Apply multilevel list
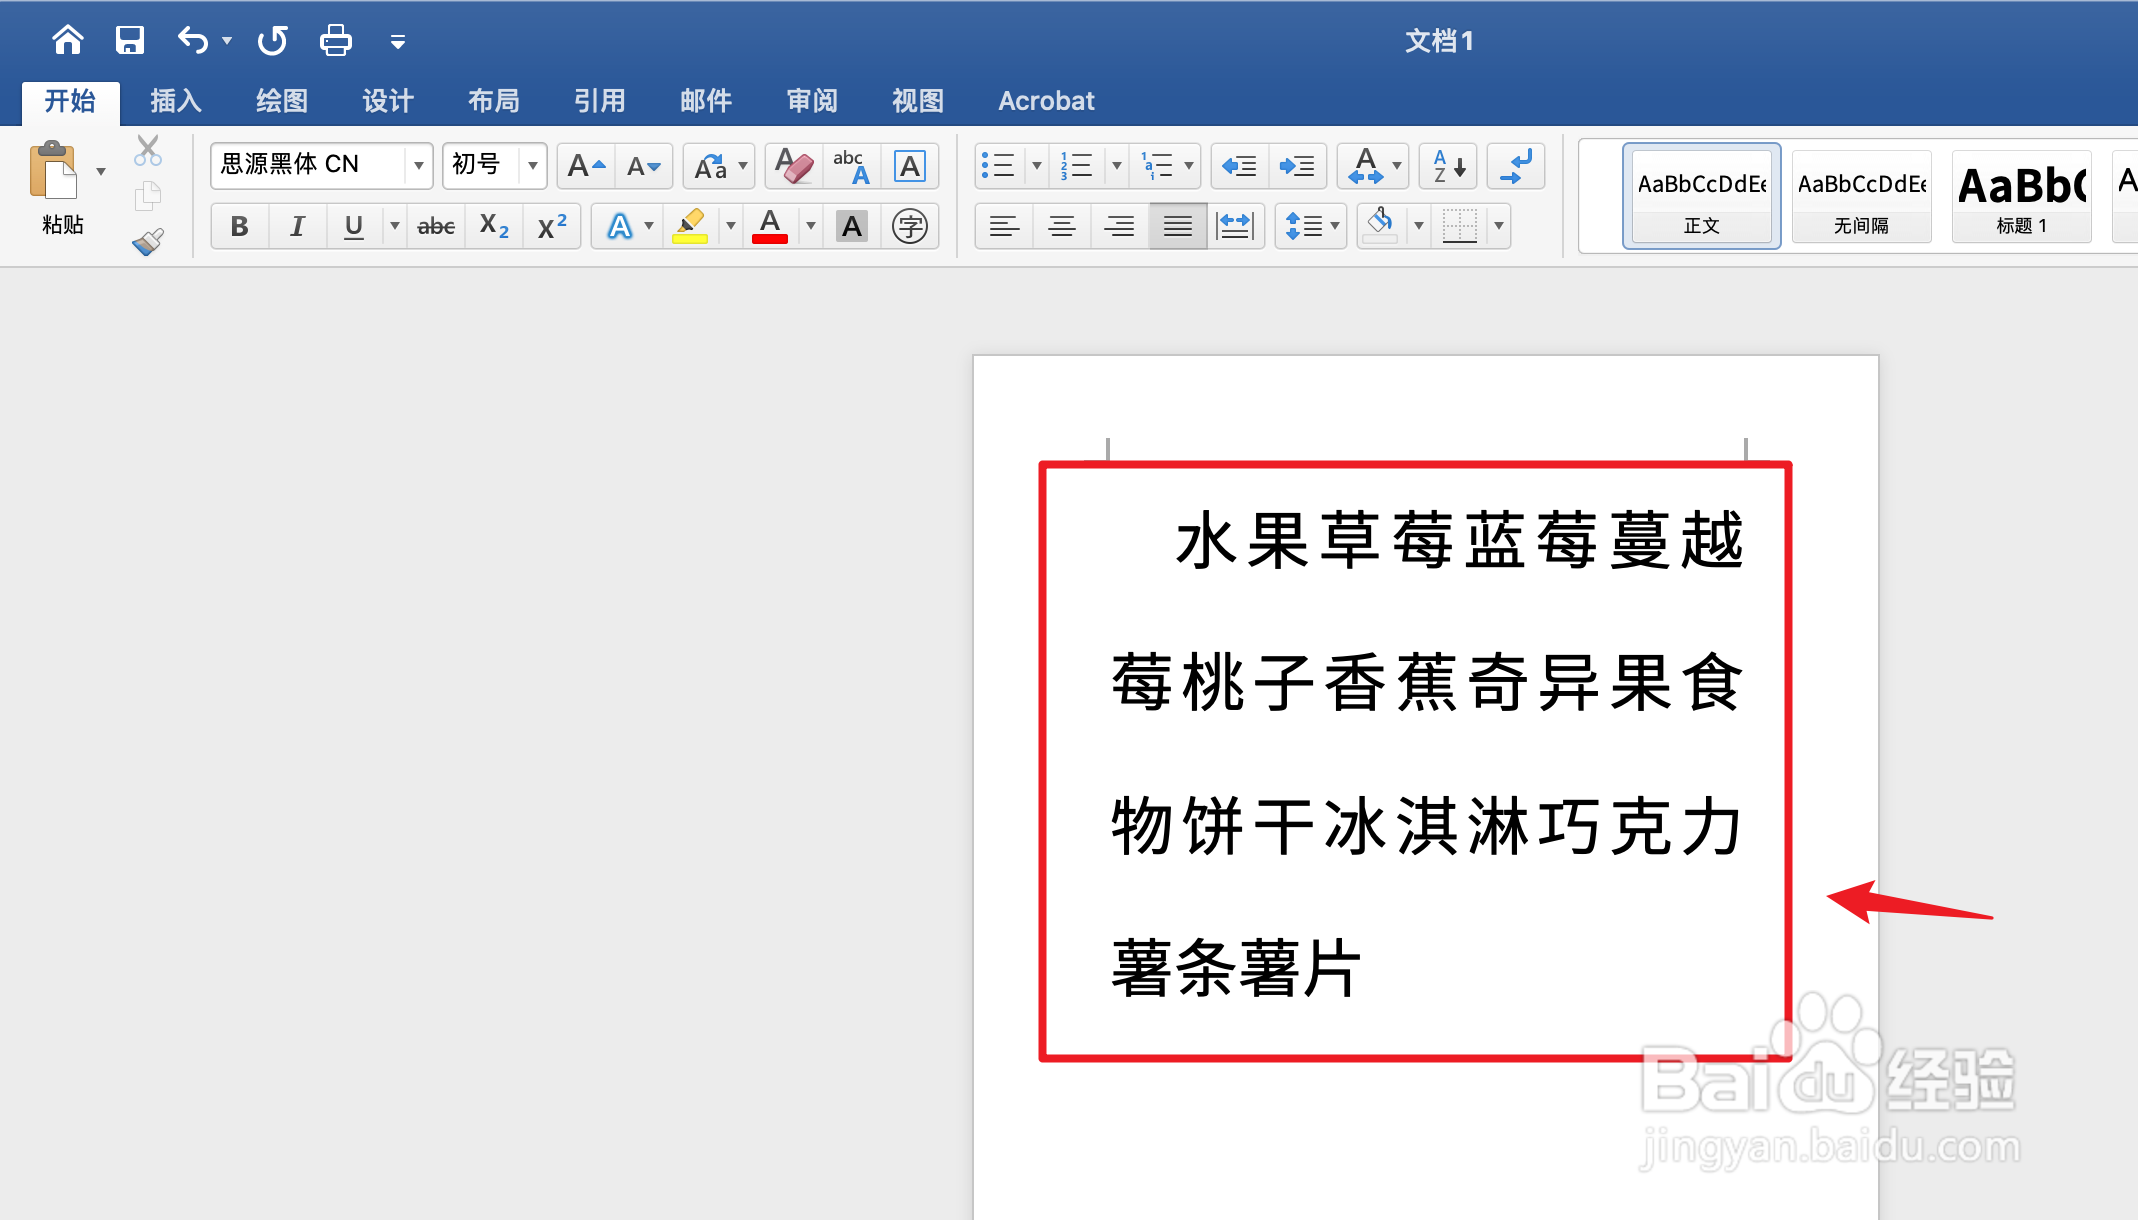Image resolution: width=2138 pixels, height=1220 pixels. (1157, 166)
